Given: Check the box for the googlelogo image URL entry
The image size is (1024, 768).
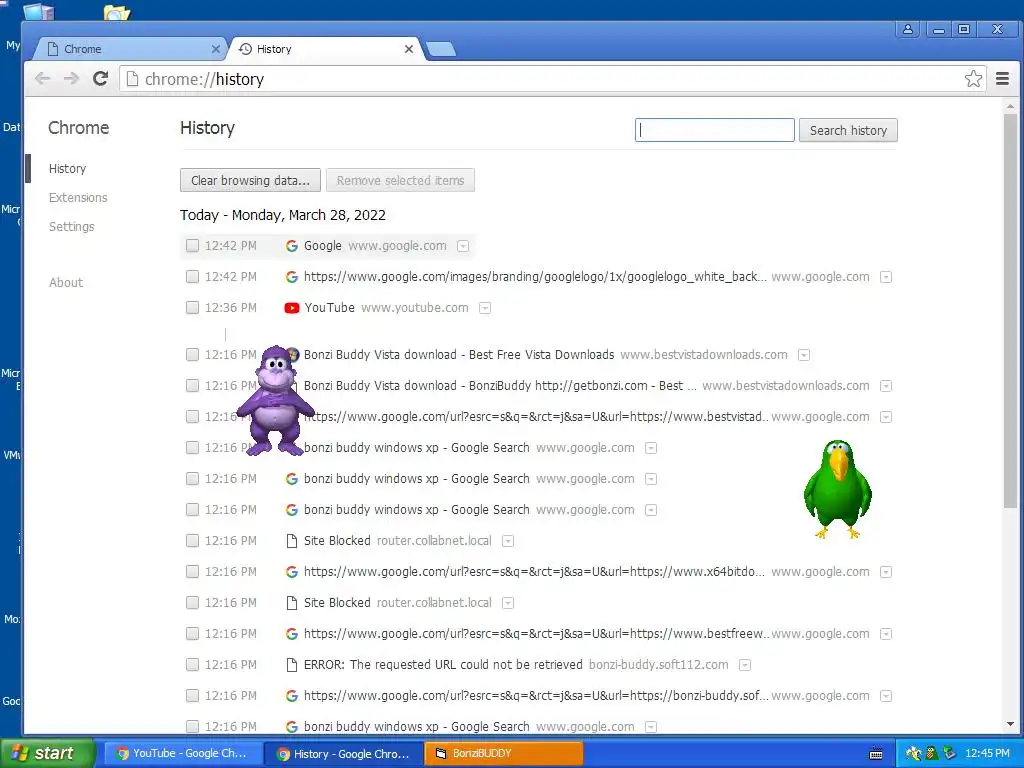Looking at the screenshot, I should click(x=192, y=276).
